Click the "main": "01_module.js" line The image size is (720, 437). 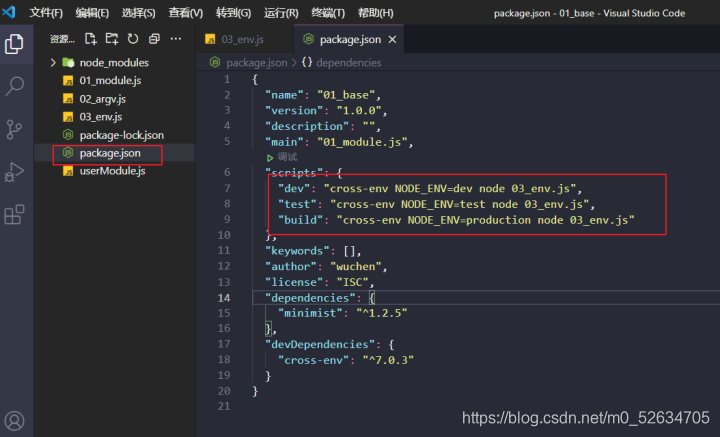coord(339,142)
